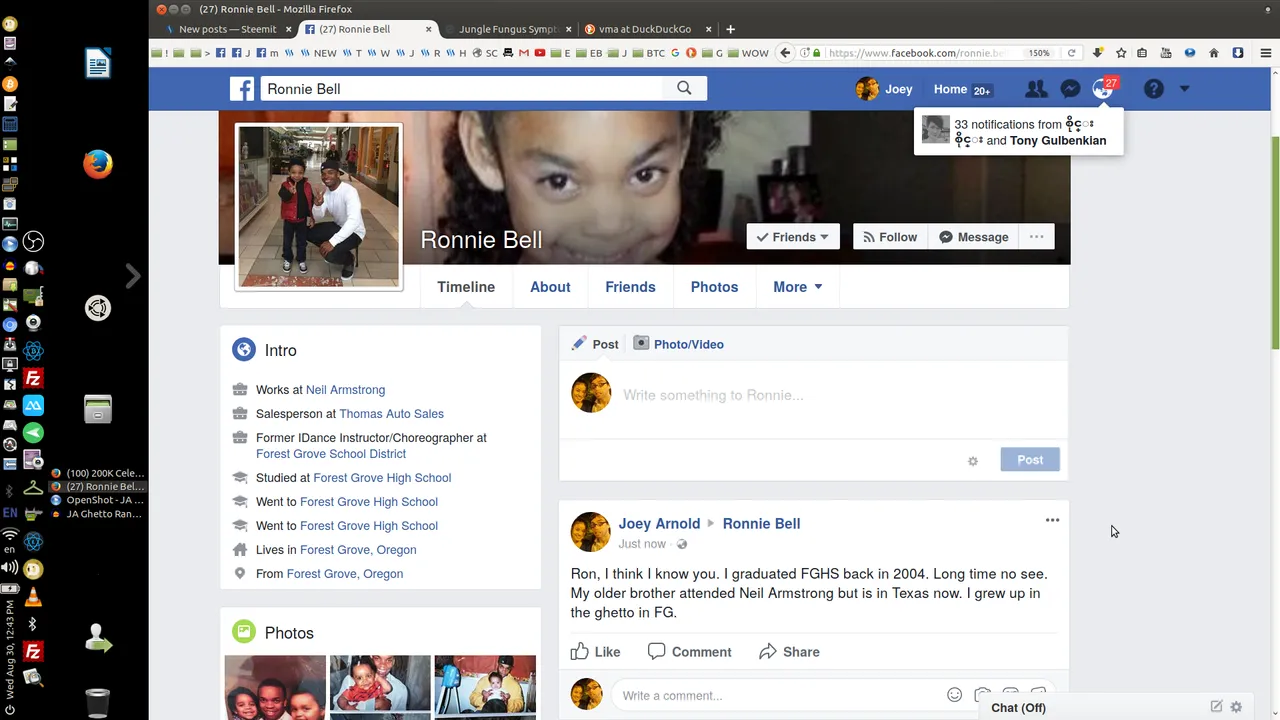Click the Follow button
Image resolution: width=1280 pixels, height=720 pixels.
click(890, 237)
